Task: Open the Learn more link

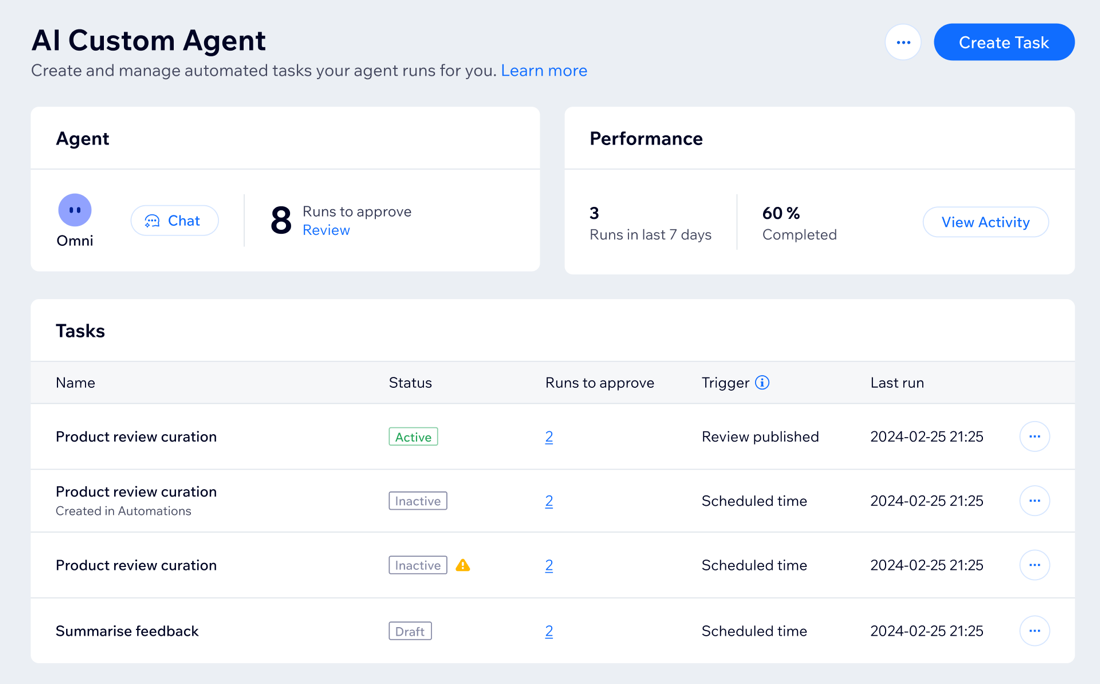Action: click(x=544, y=70)
